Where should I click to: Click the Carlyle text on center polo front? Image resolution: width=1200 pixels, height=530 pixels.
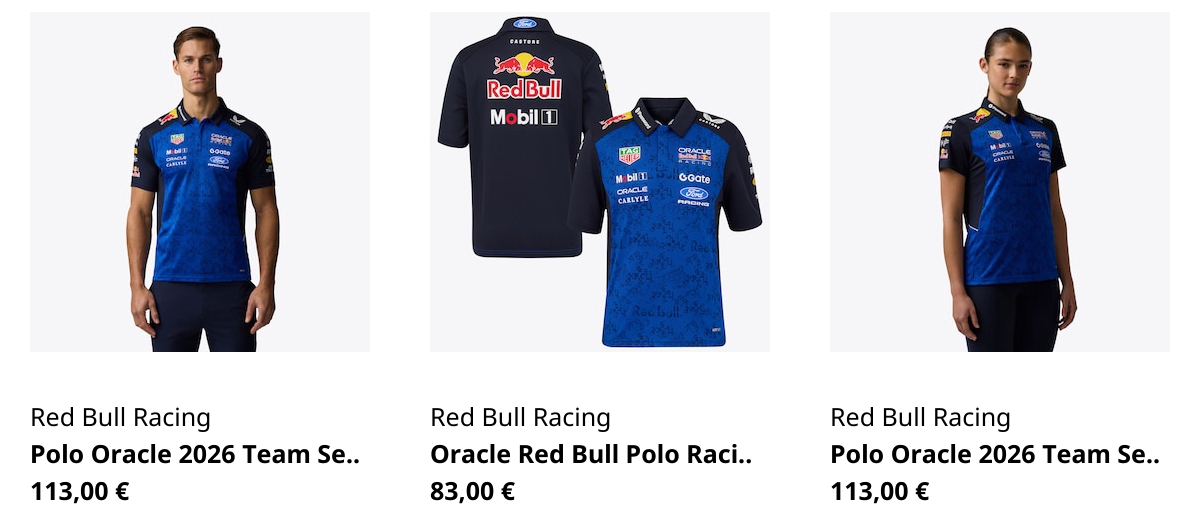(x=632, y=200)
